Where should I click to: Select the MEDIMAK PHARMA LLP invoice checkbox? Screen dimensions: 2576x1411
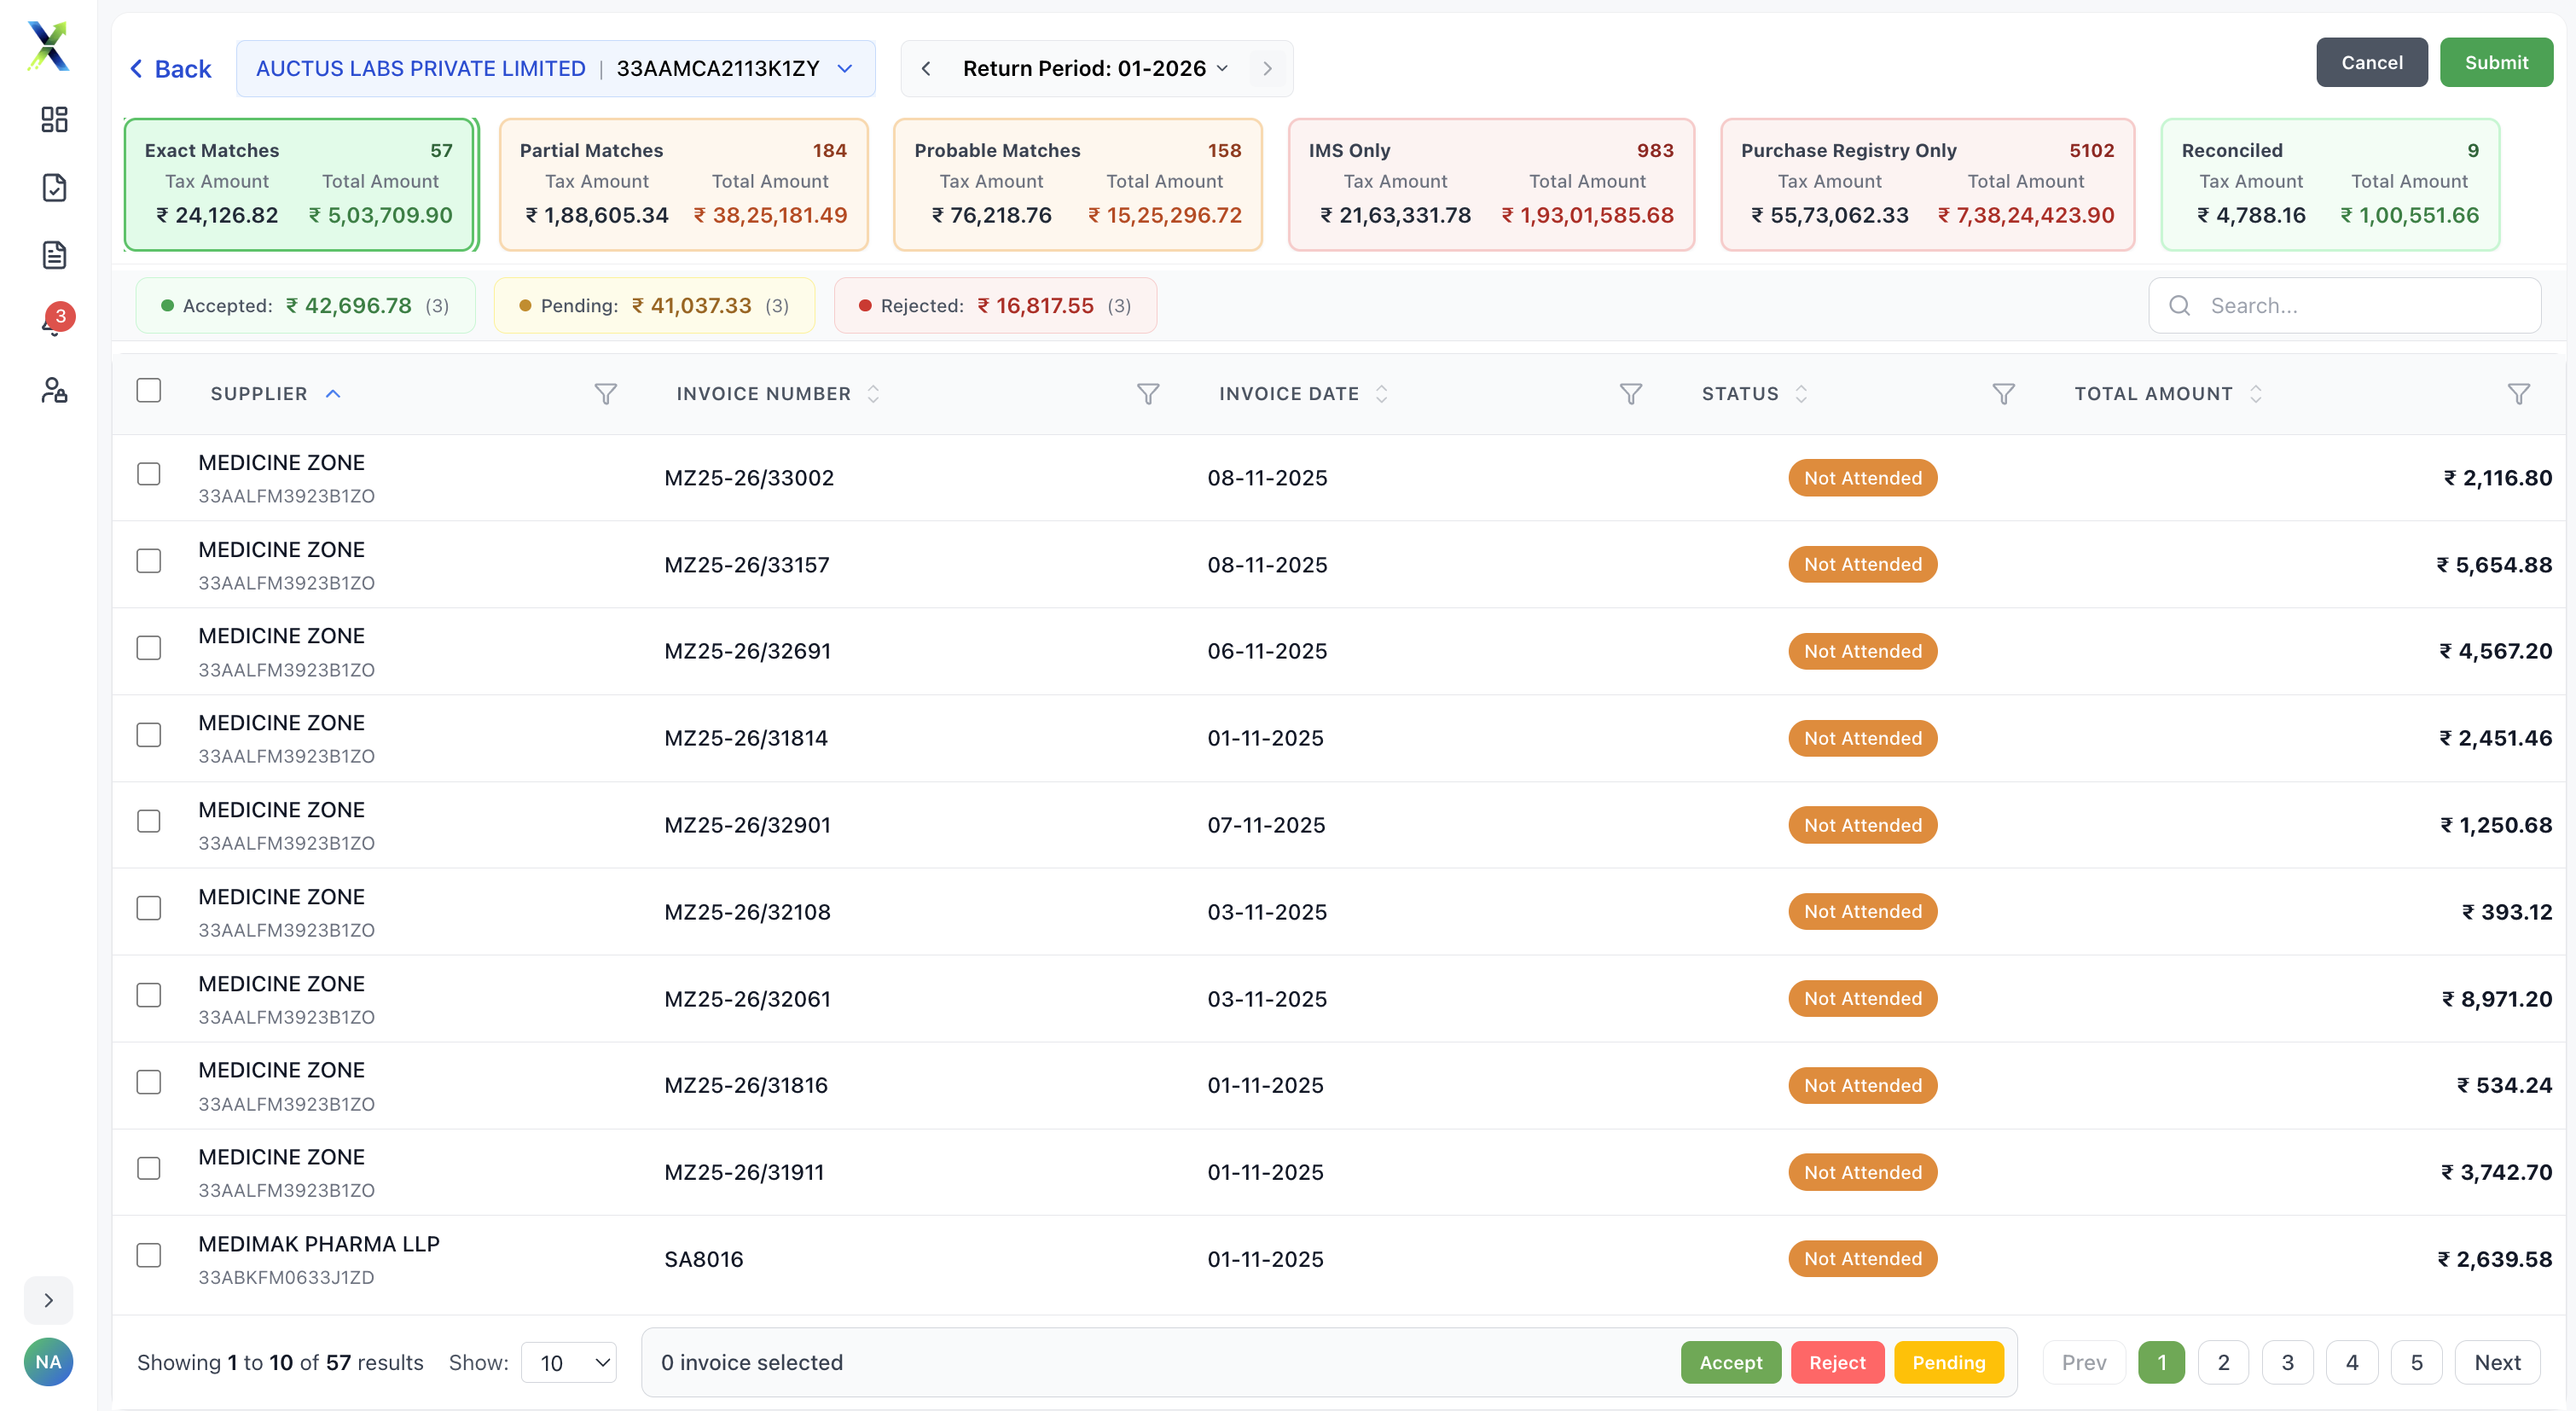(149, 1256)
